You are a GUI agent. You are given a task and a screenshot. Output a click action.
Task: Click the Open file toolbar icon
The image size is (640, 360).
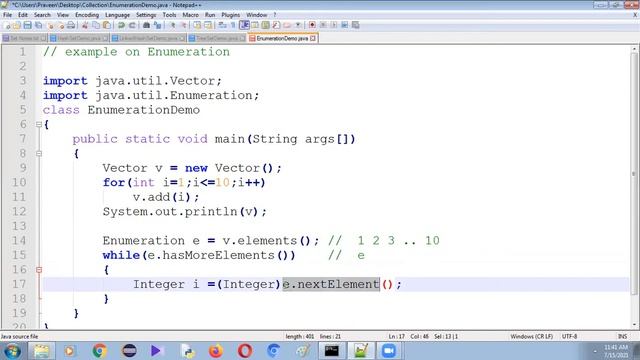pos(16,25)
